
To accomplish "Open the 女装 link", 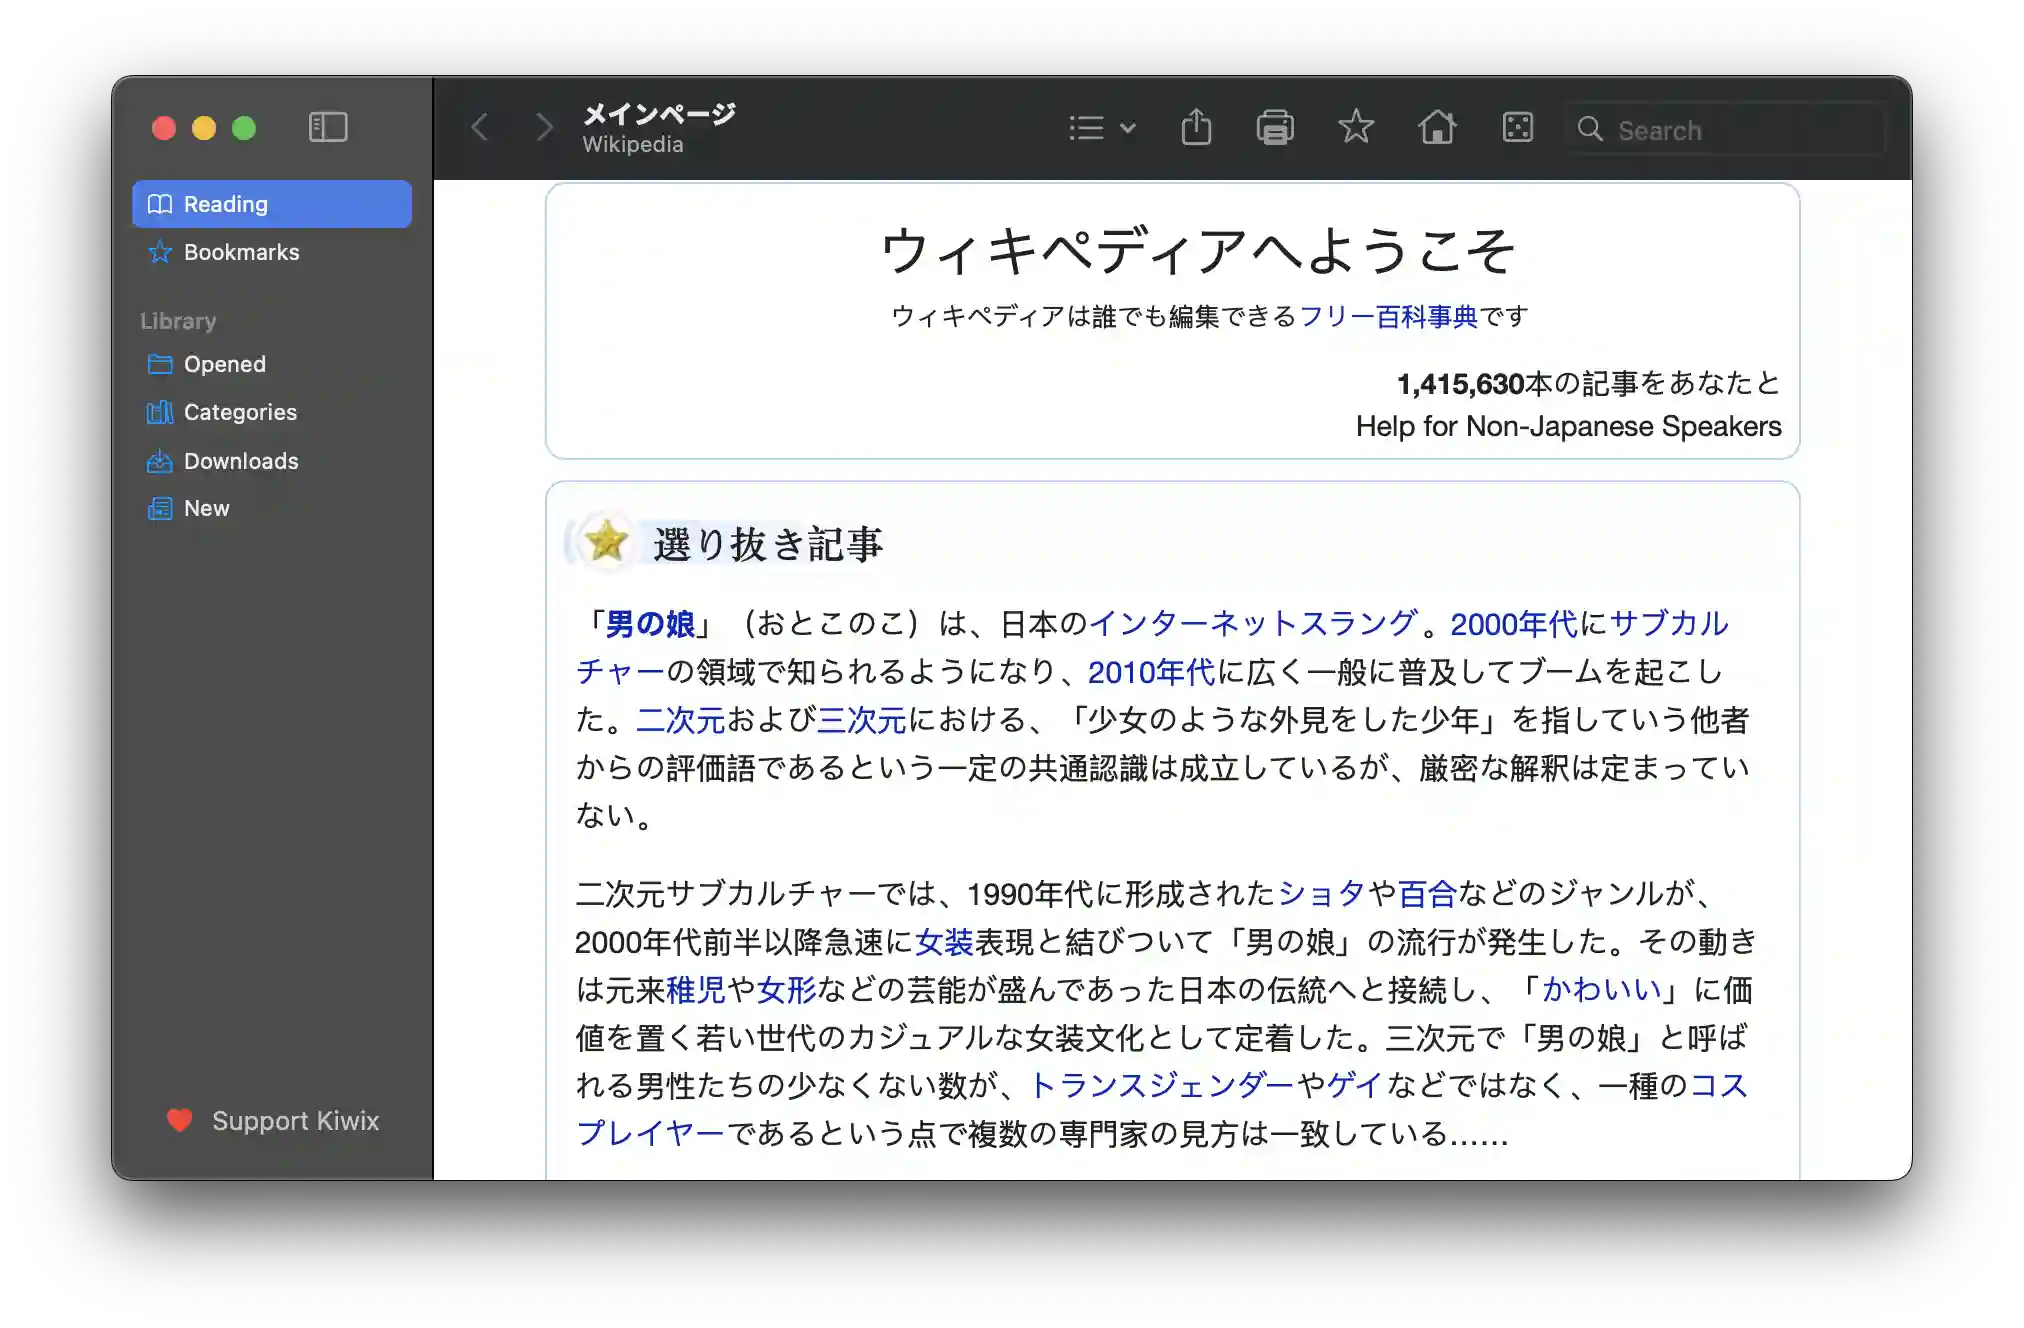I will click(x=944, y=941).
